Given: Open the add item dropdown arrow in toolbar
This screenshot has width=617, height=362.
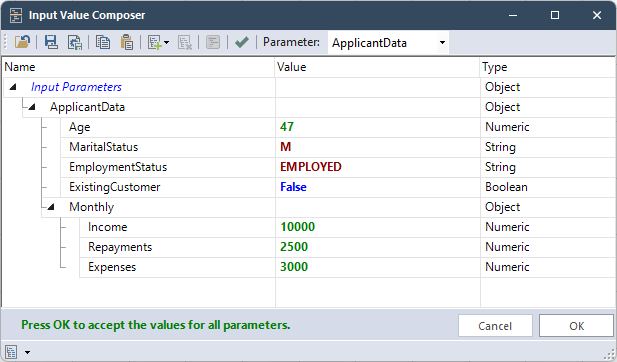Looking at the screenshot, I should click(167, 42).
